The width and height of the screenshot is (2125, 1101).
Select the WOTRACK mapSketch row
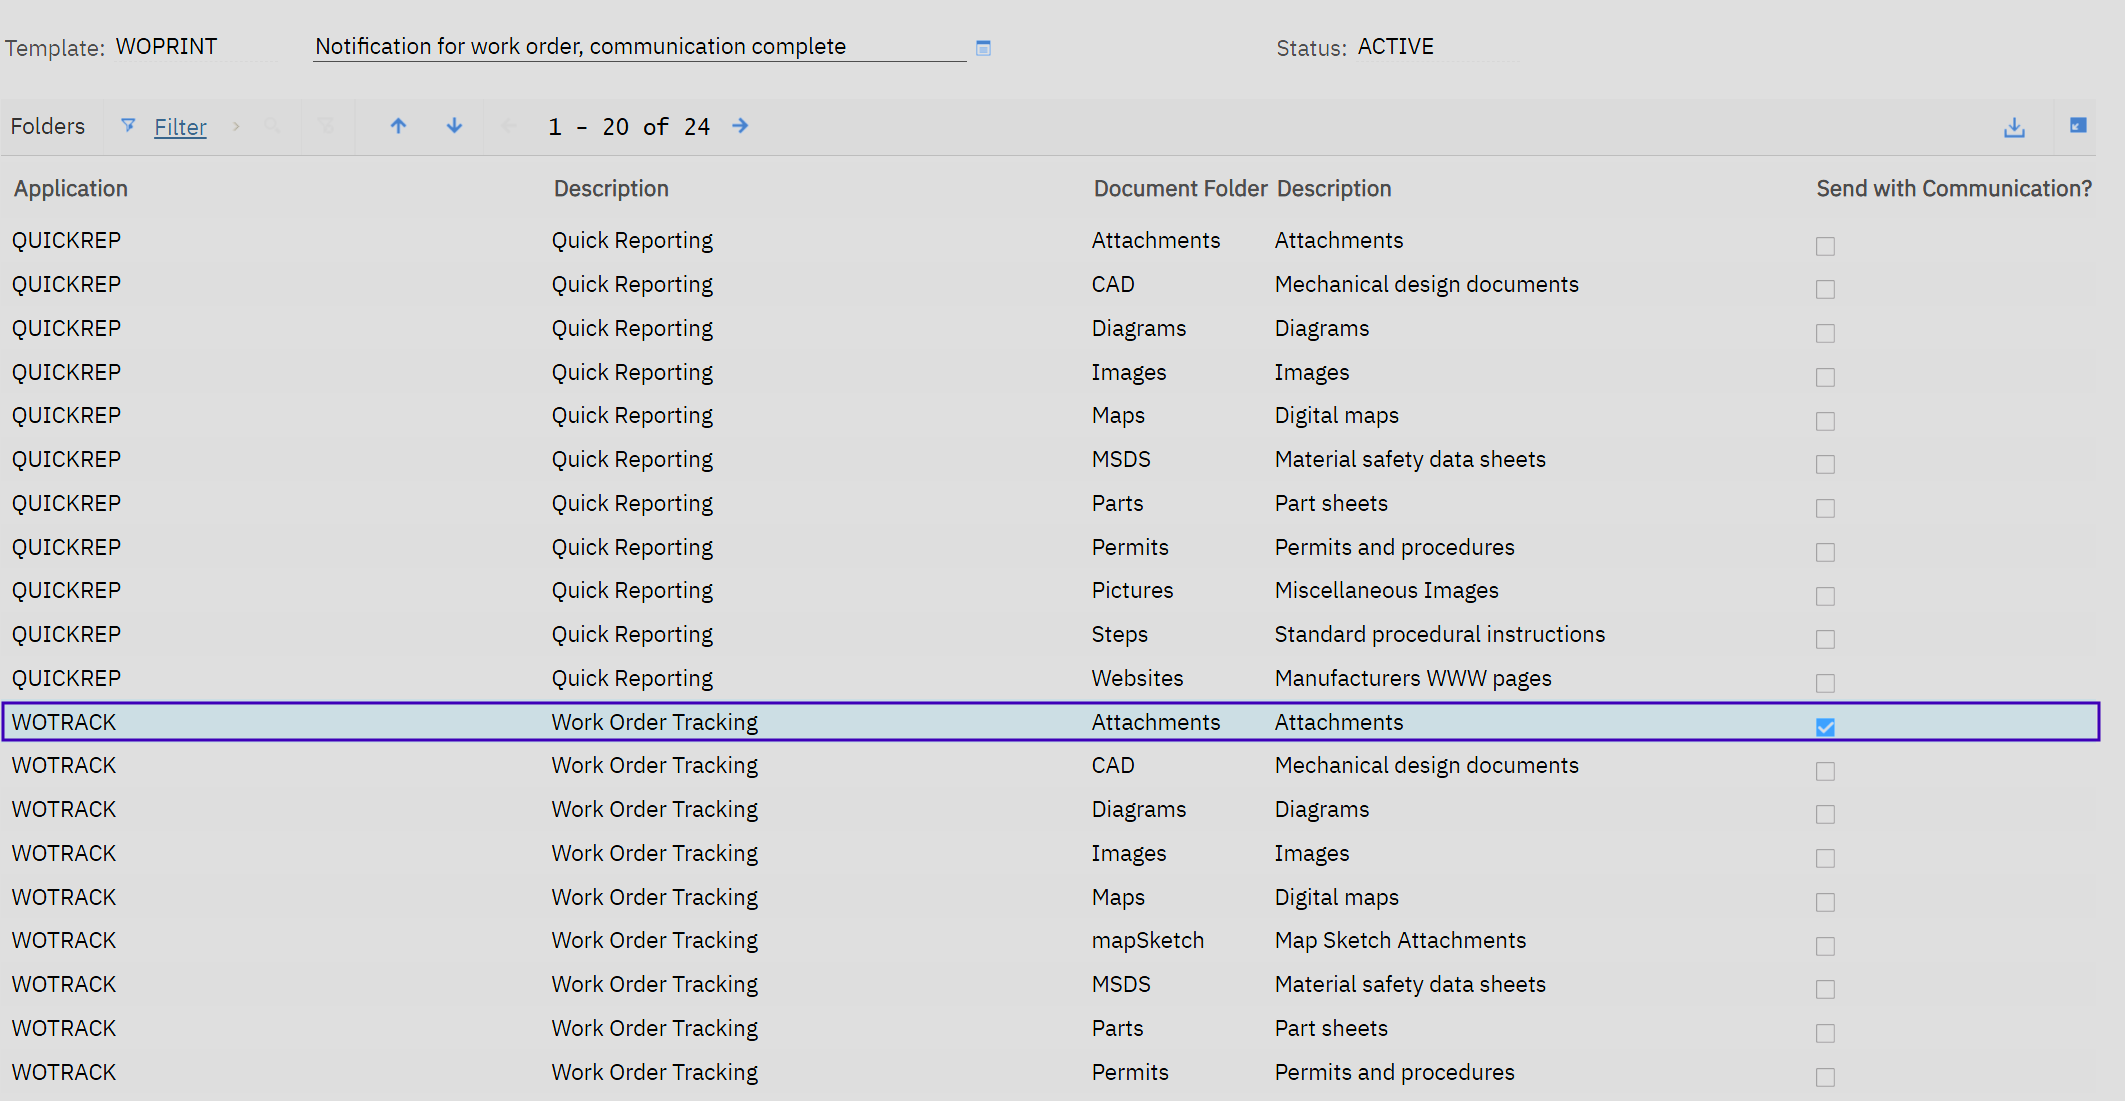point(1147,941)
